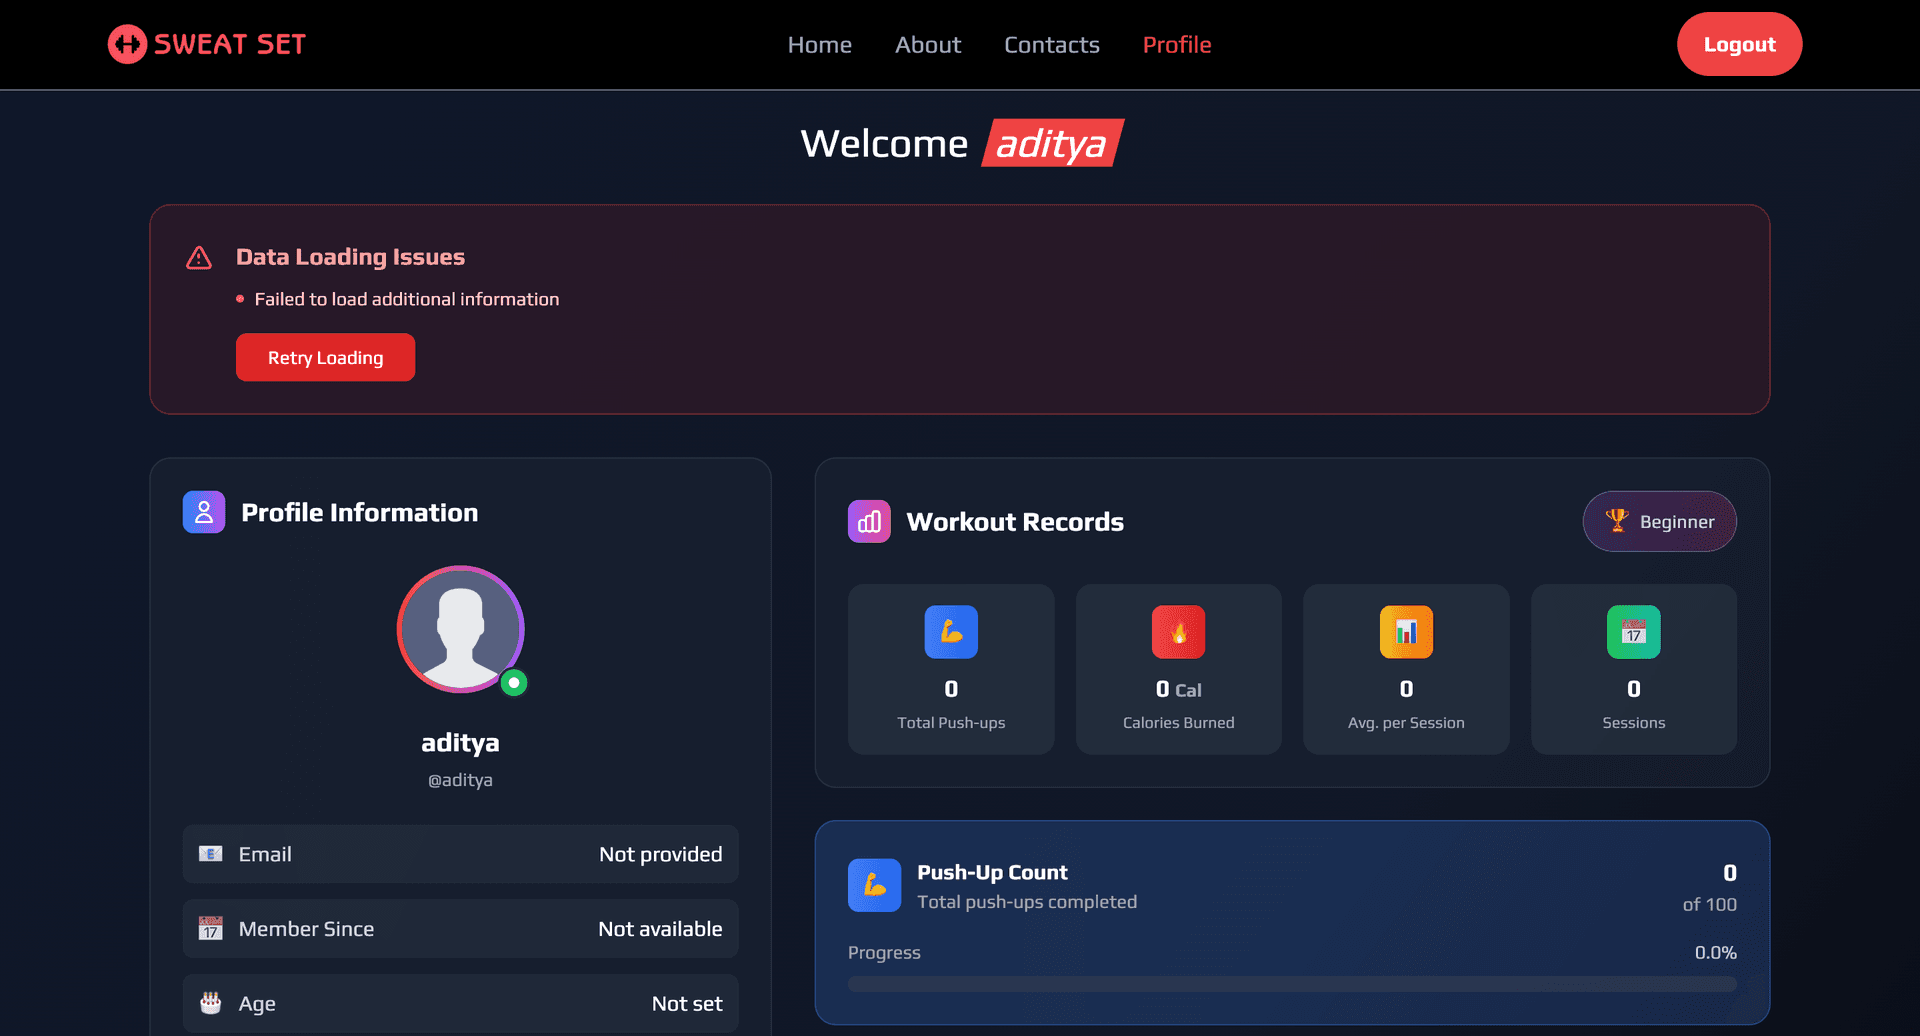Click the '0 Cal' calories value
1920x1036 pixels.
coord(1178,689)
